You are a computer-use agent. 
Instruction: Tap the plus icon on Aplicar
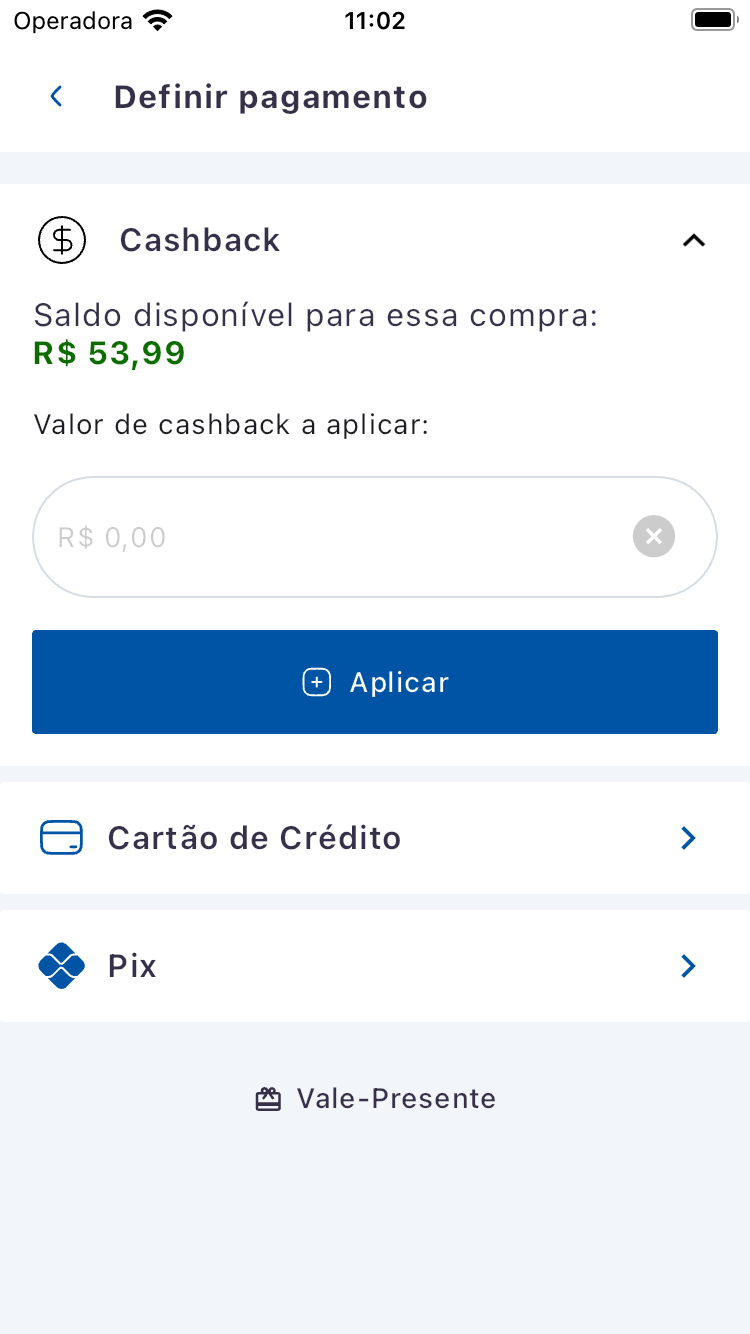tap(317, 682)
